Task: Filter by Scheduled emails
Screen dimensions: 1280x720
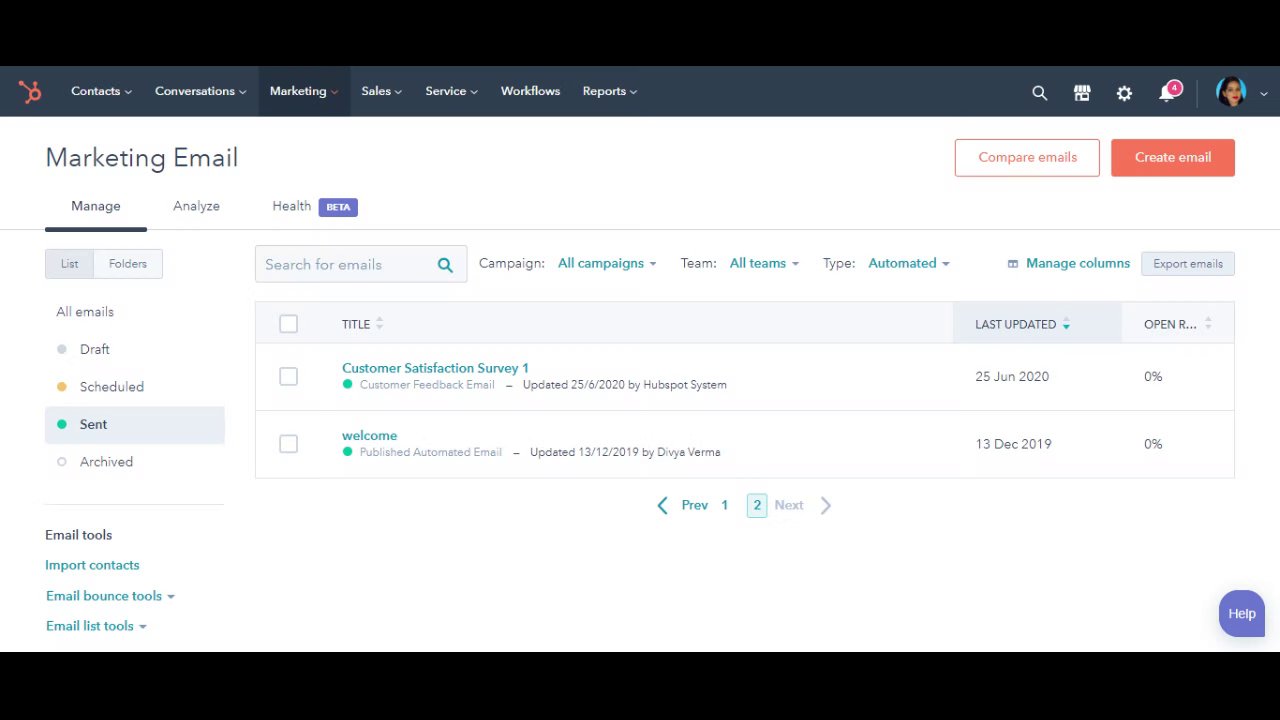Action: 112,387
